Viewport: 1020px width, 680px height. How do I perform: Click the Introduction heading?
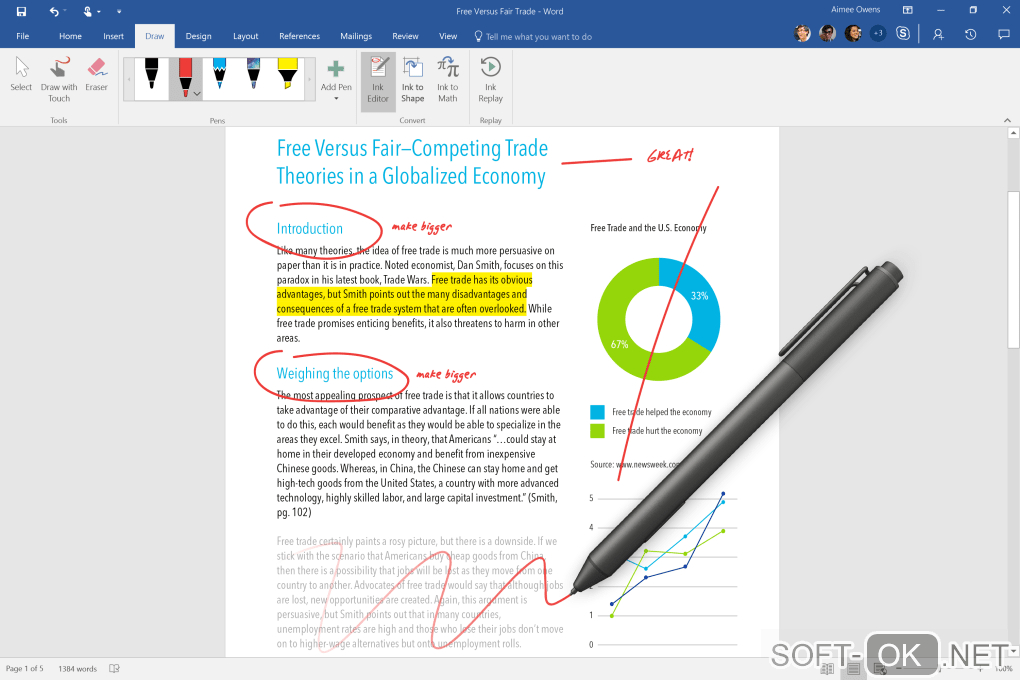click(310, 228)
